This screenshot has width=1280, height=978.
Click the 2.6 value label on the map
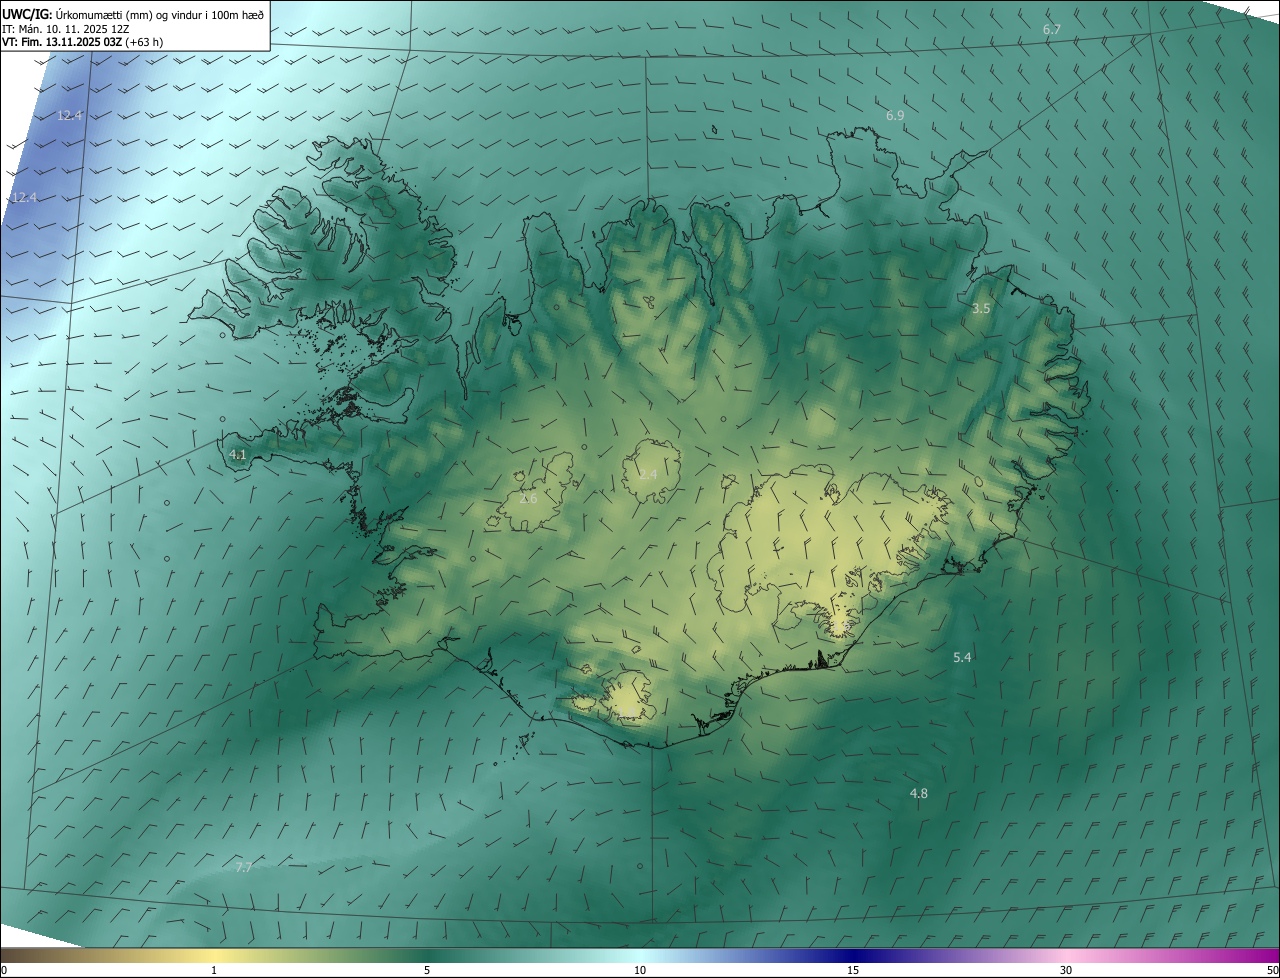pyautogui.click(x=528, y=498)
